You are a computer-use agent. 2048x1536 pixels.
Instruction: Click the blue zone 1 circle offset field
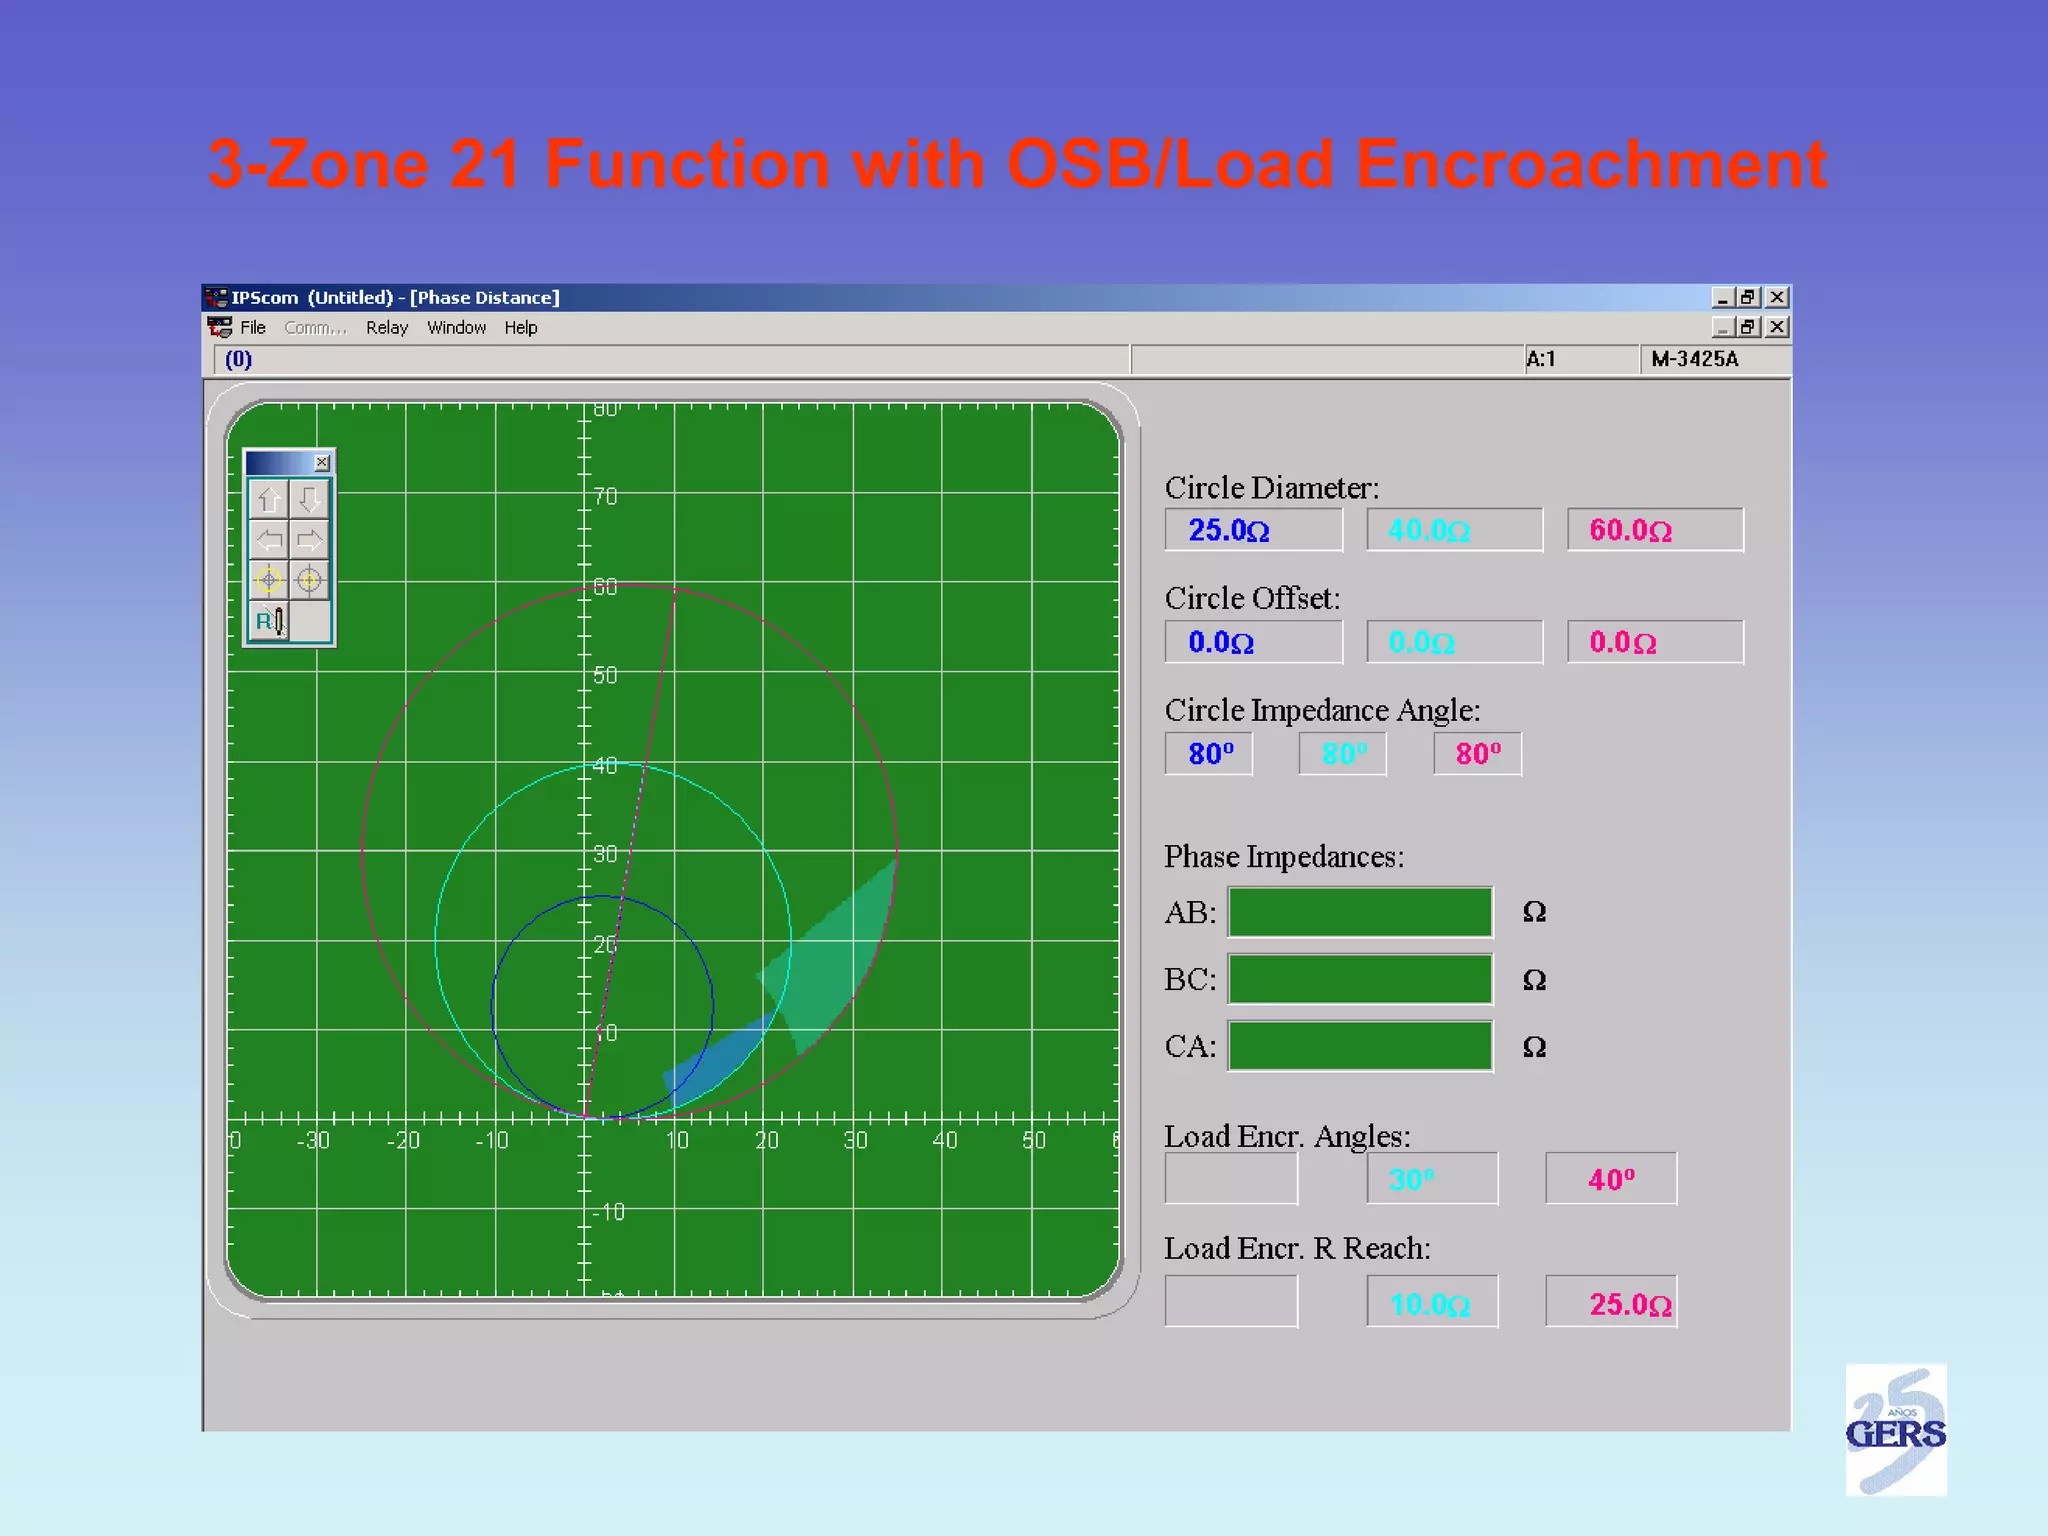click(1253, 642)
